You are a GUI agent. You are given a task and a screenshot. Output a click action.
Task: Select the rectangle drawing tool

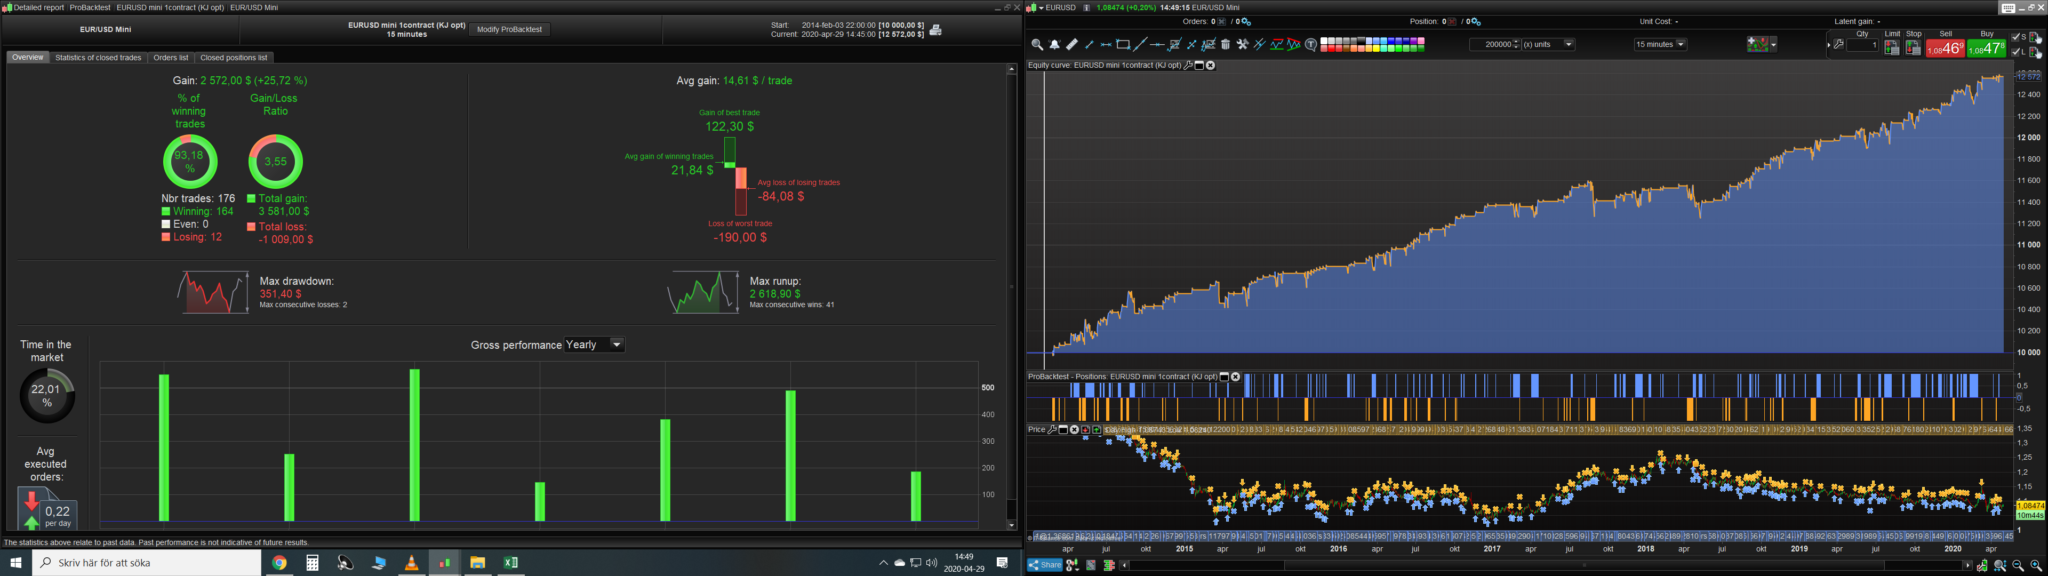point(1123,44)
